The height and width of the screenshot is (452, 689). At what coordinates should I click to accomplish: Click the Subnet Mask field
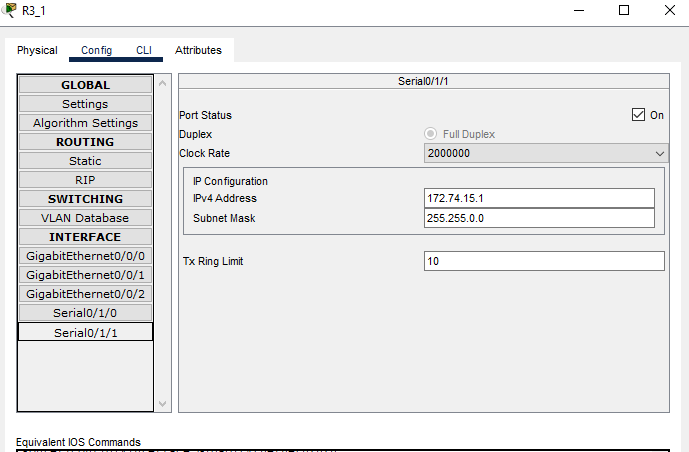(x=539, y=218)
